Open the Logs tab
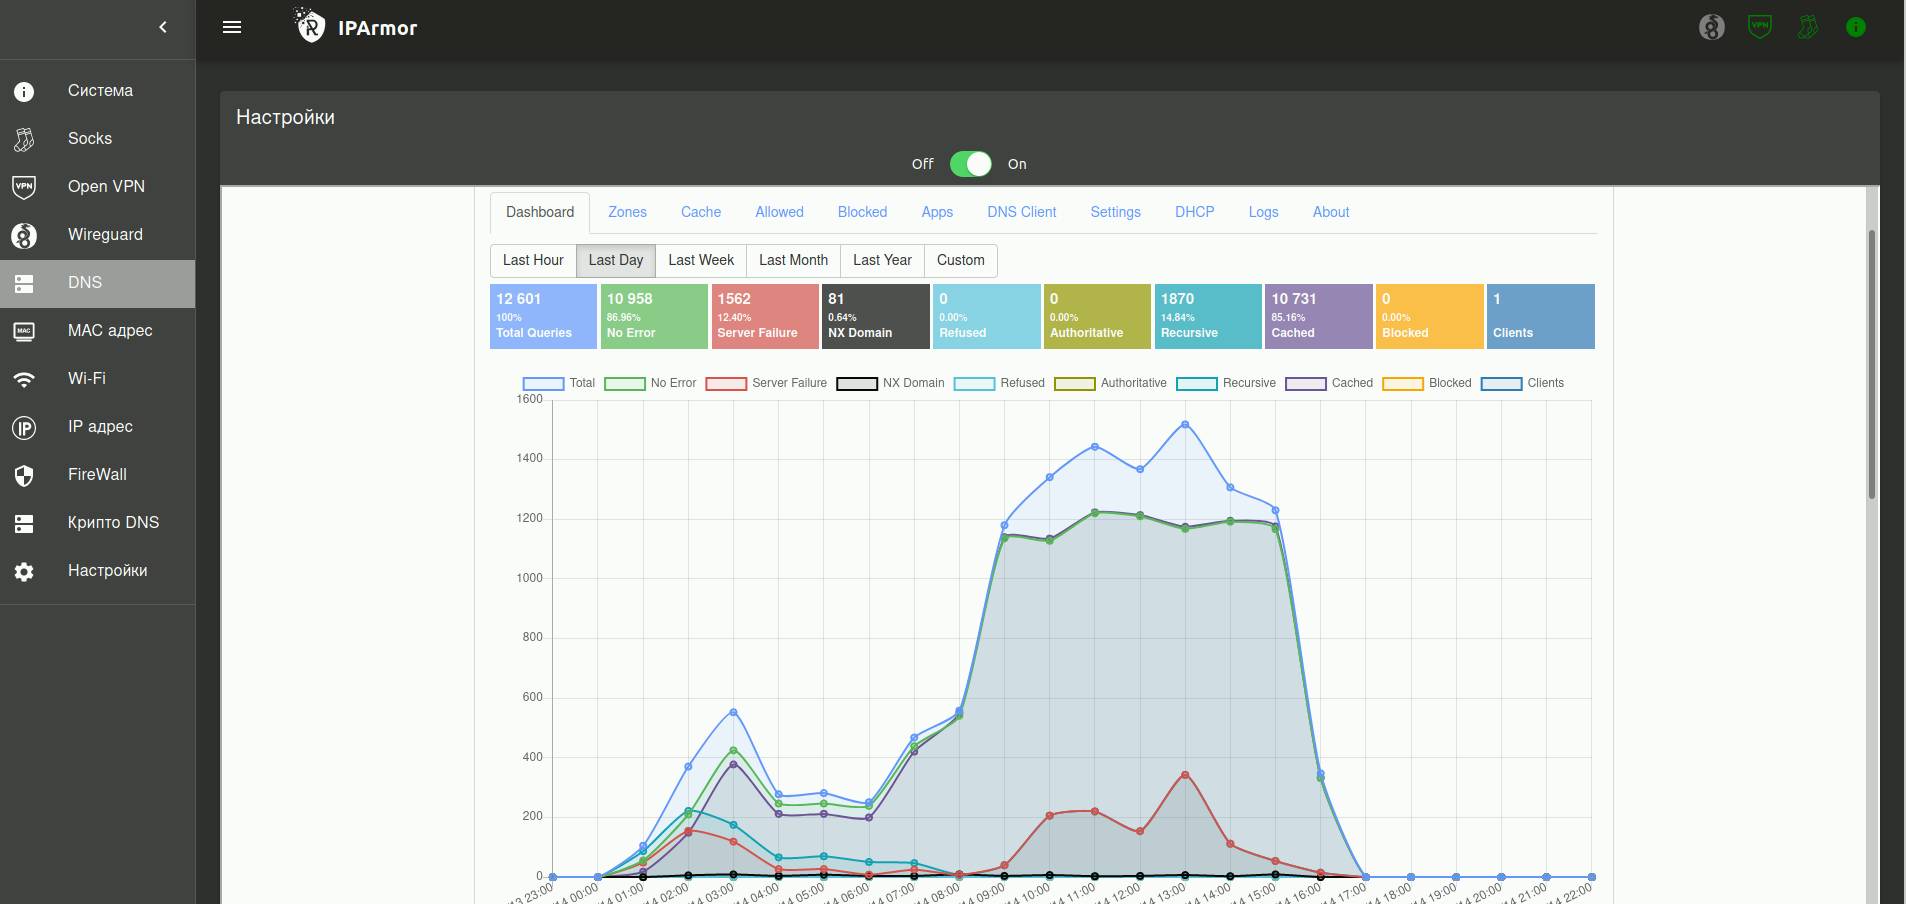 point(1263,212)
